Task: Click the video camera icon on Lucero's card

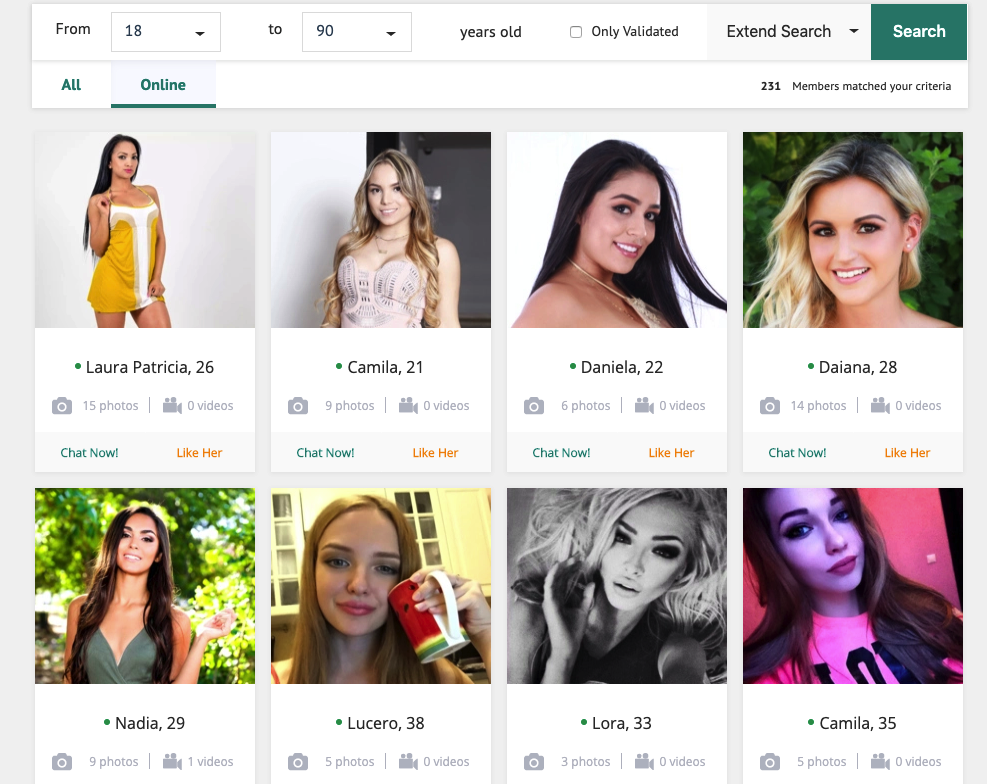Action: click(x=409, y=762)
